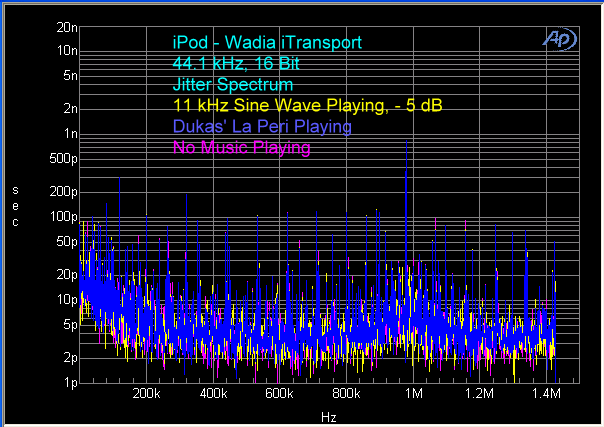Screen dimensions: 604x427
Task: Click the '44.1 kHz, 16 Bit' label
Action: (x=235, y=63)
